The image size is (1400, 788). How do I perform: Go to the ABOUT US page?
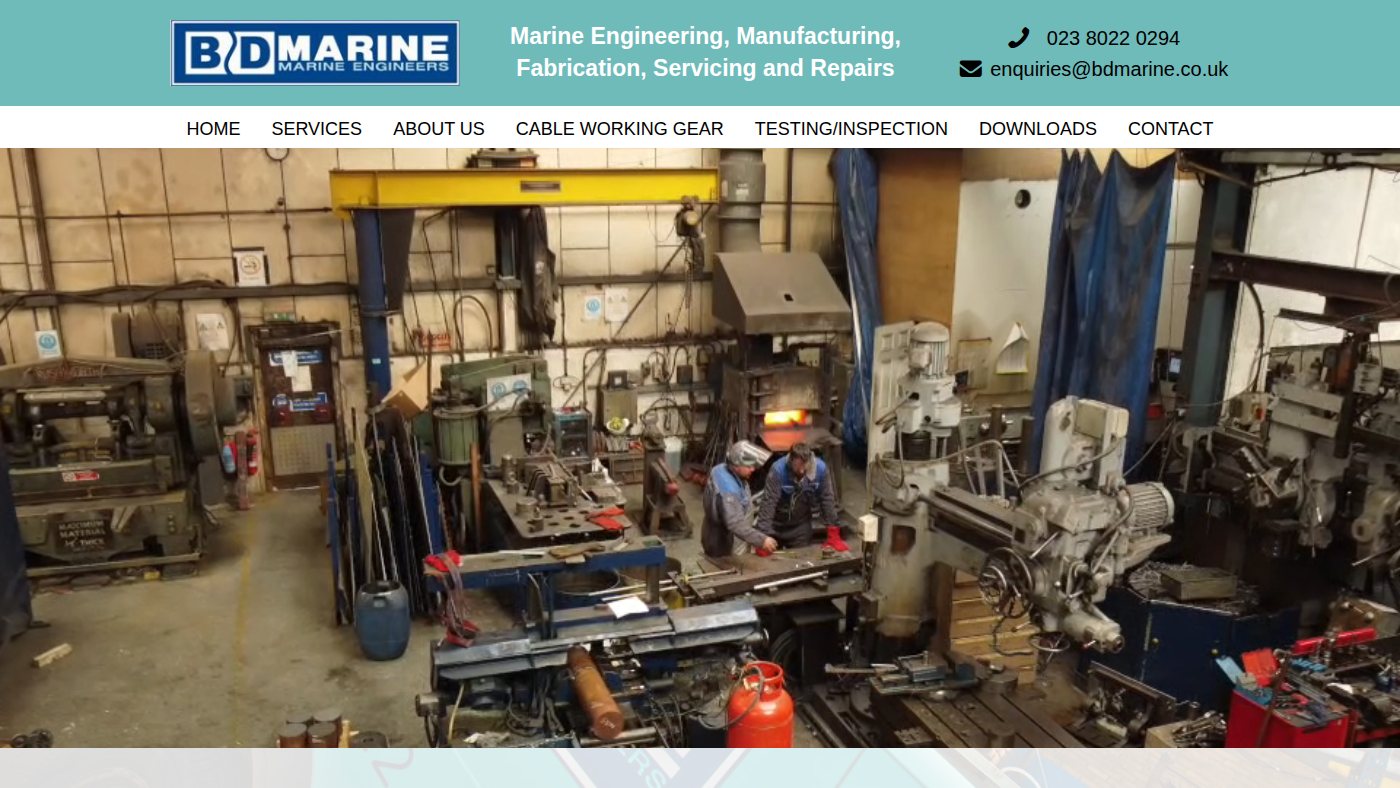[x=439, y=129]
